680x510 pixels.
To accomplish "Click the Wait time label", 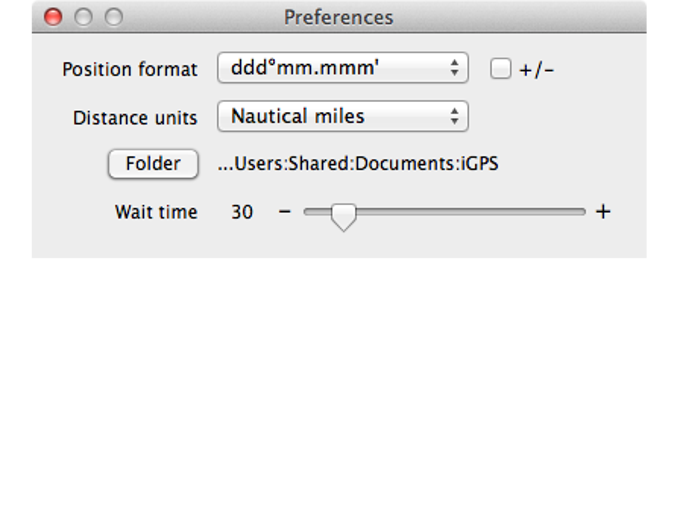I will [156, 212].
